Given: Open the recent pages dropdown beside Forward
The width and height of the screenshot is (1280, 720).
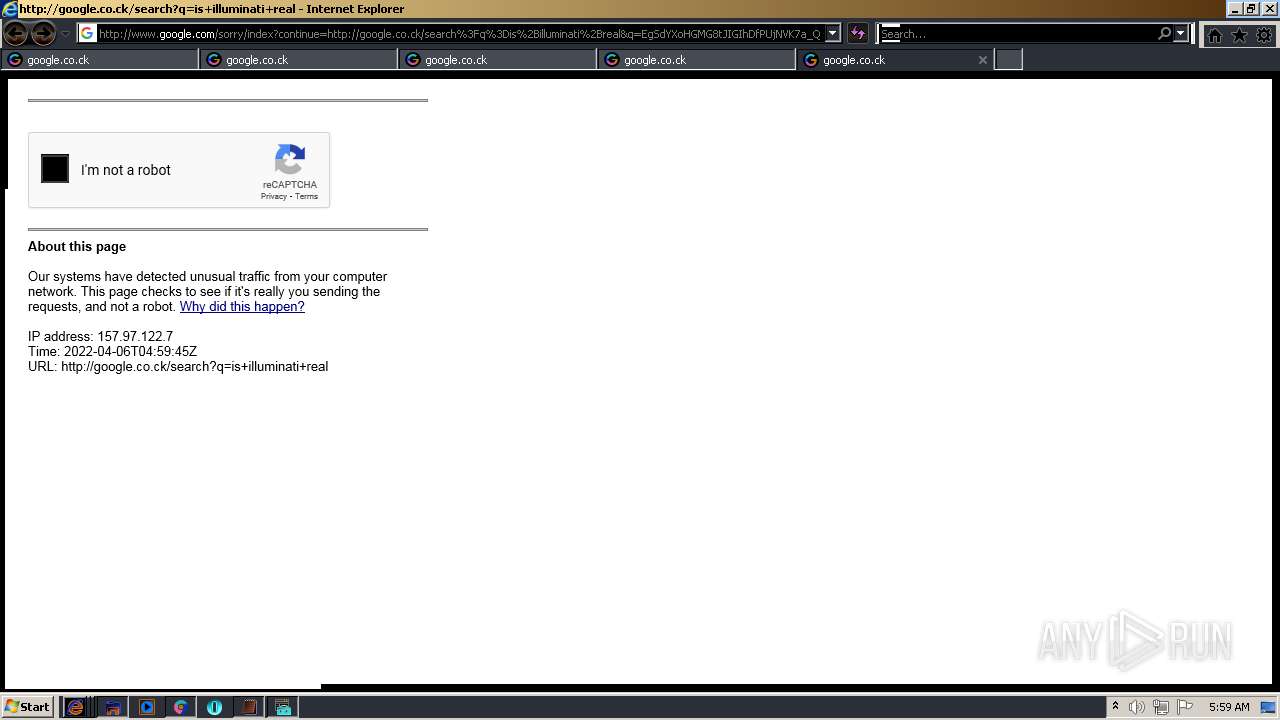Looking at the screenshot, I should pos(66,34).
